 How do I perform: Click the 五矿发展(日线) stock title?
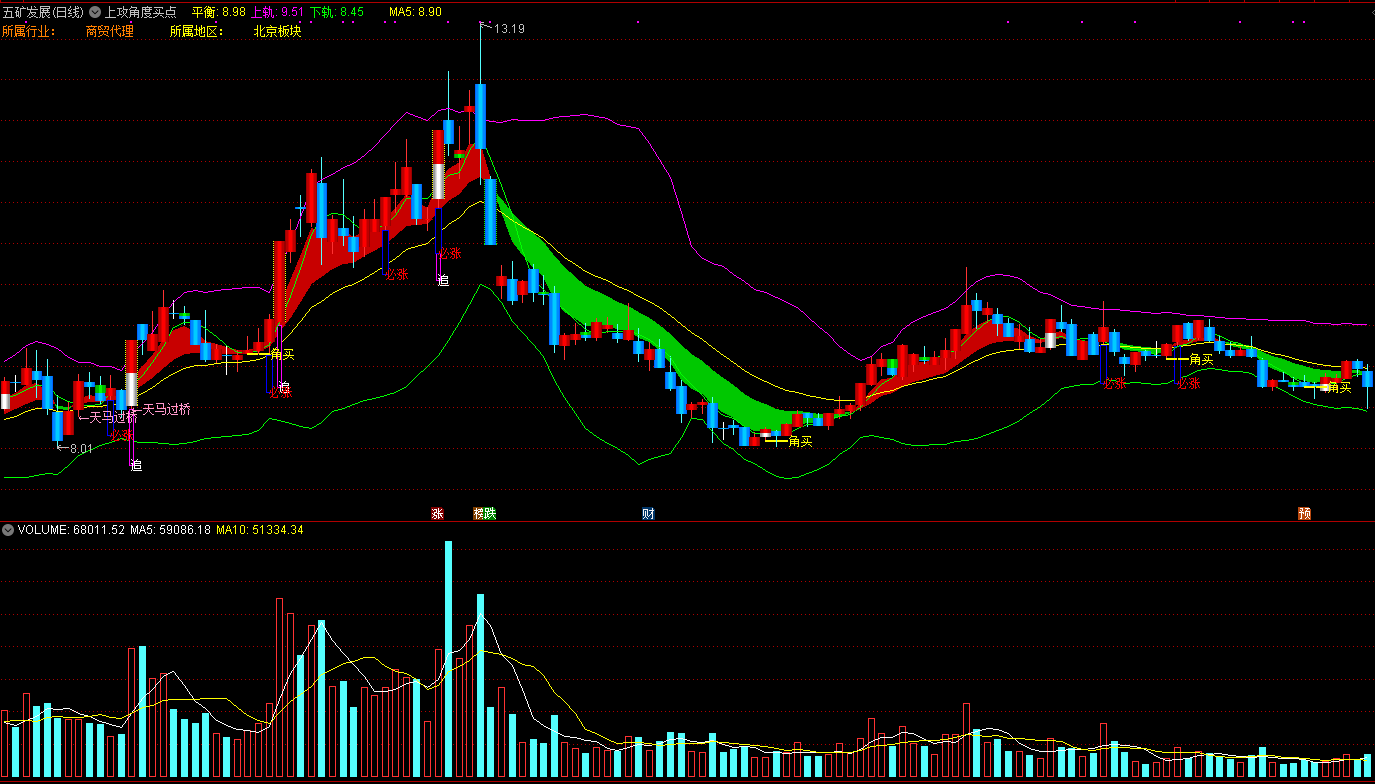coord(43,13)
